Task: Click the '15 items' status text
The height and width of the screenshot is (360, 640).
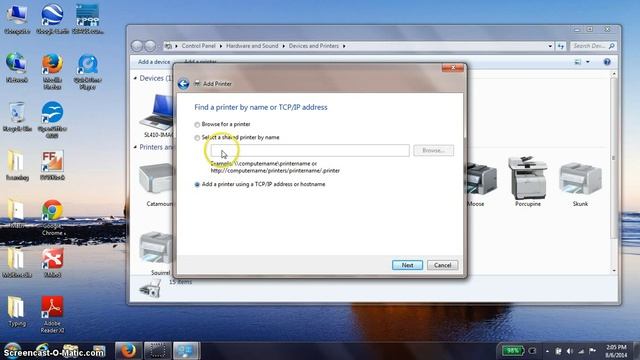Action: point(180,282)
